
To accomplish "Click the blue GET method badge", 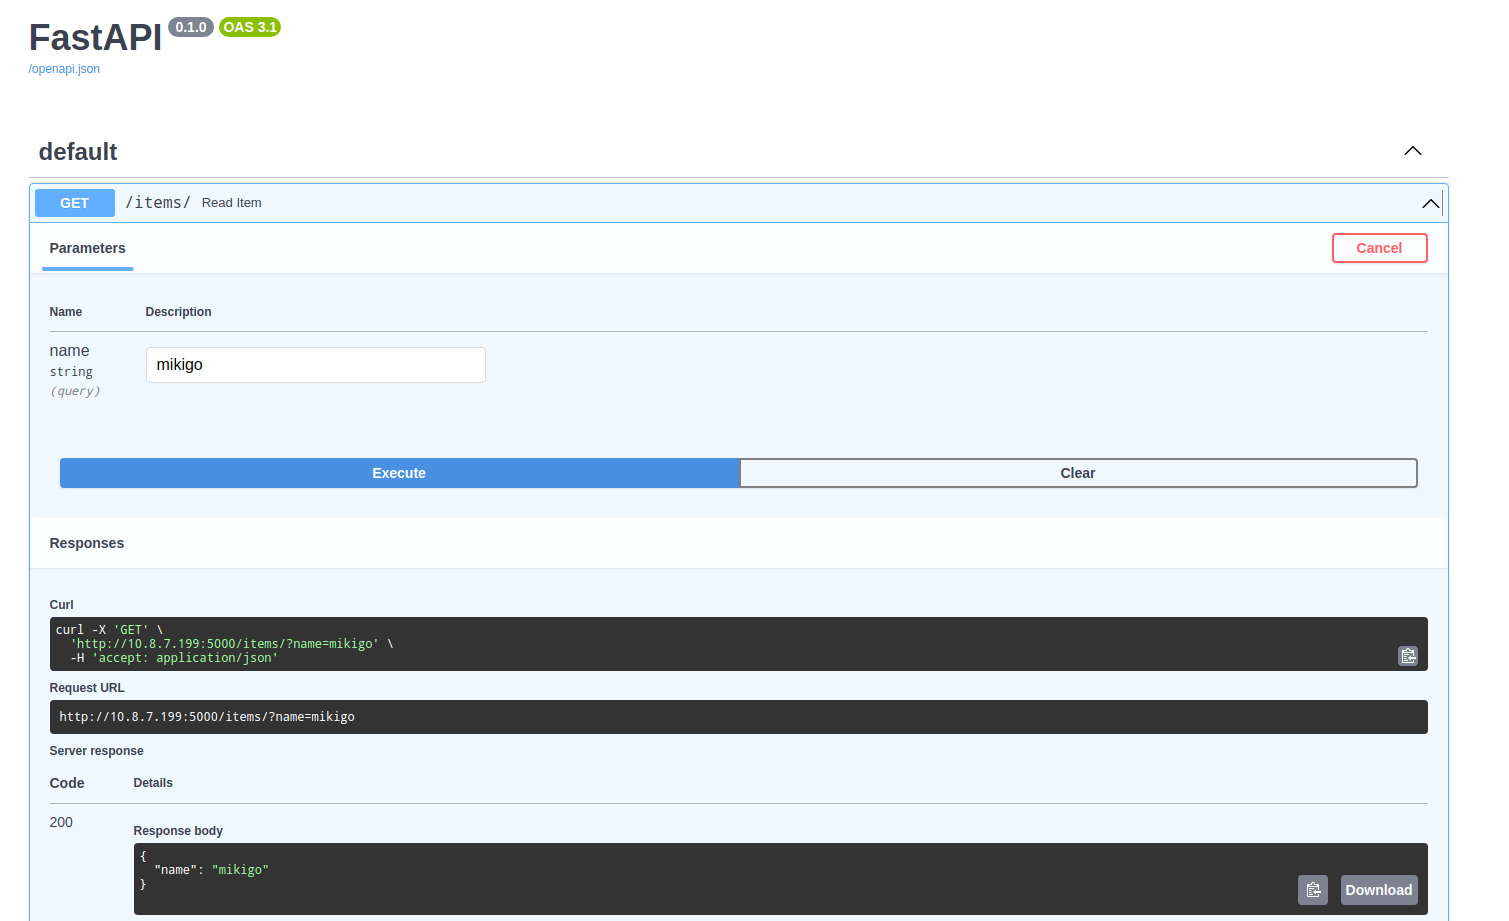I will point(74,203).
